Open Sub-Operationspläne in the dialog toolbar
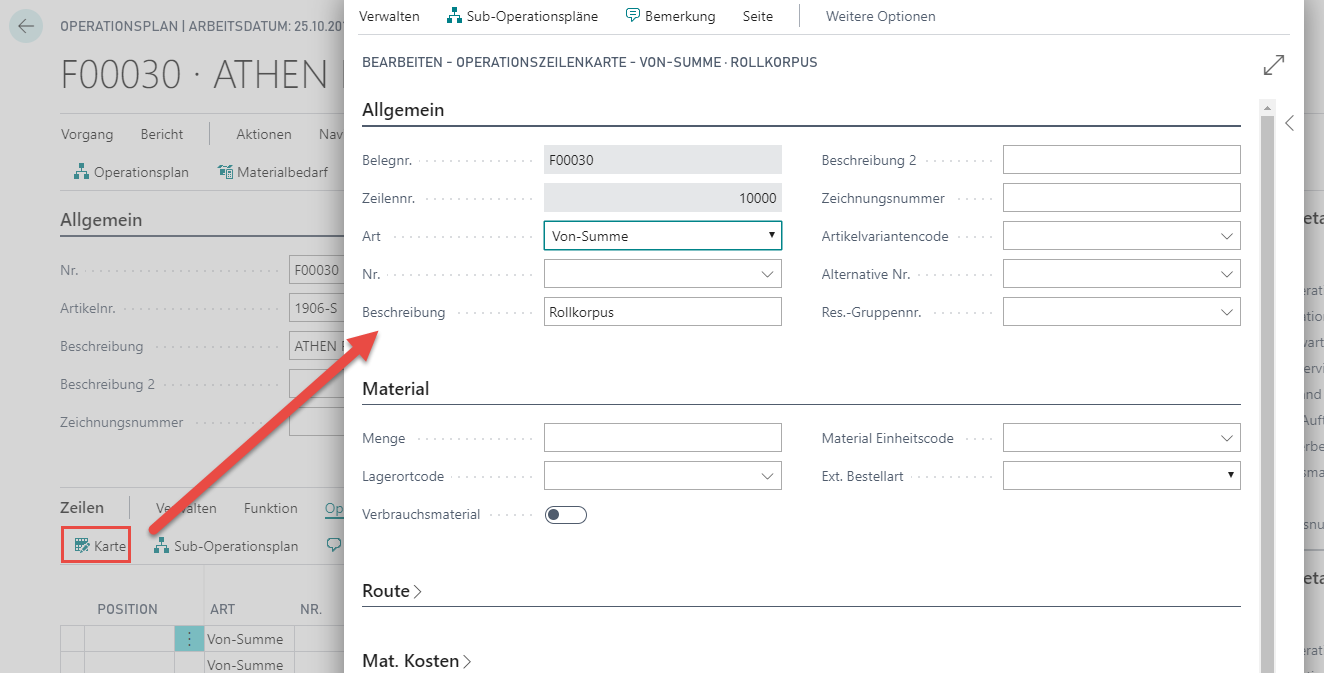Viewport: 1324px width, 673px height. point(522,16)
